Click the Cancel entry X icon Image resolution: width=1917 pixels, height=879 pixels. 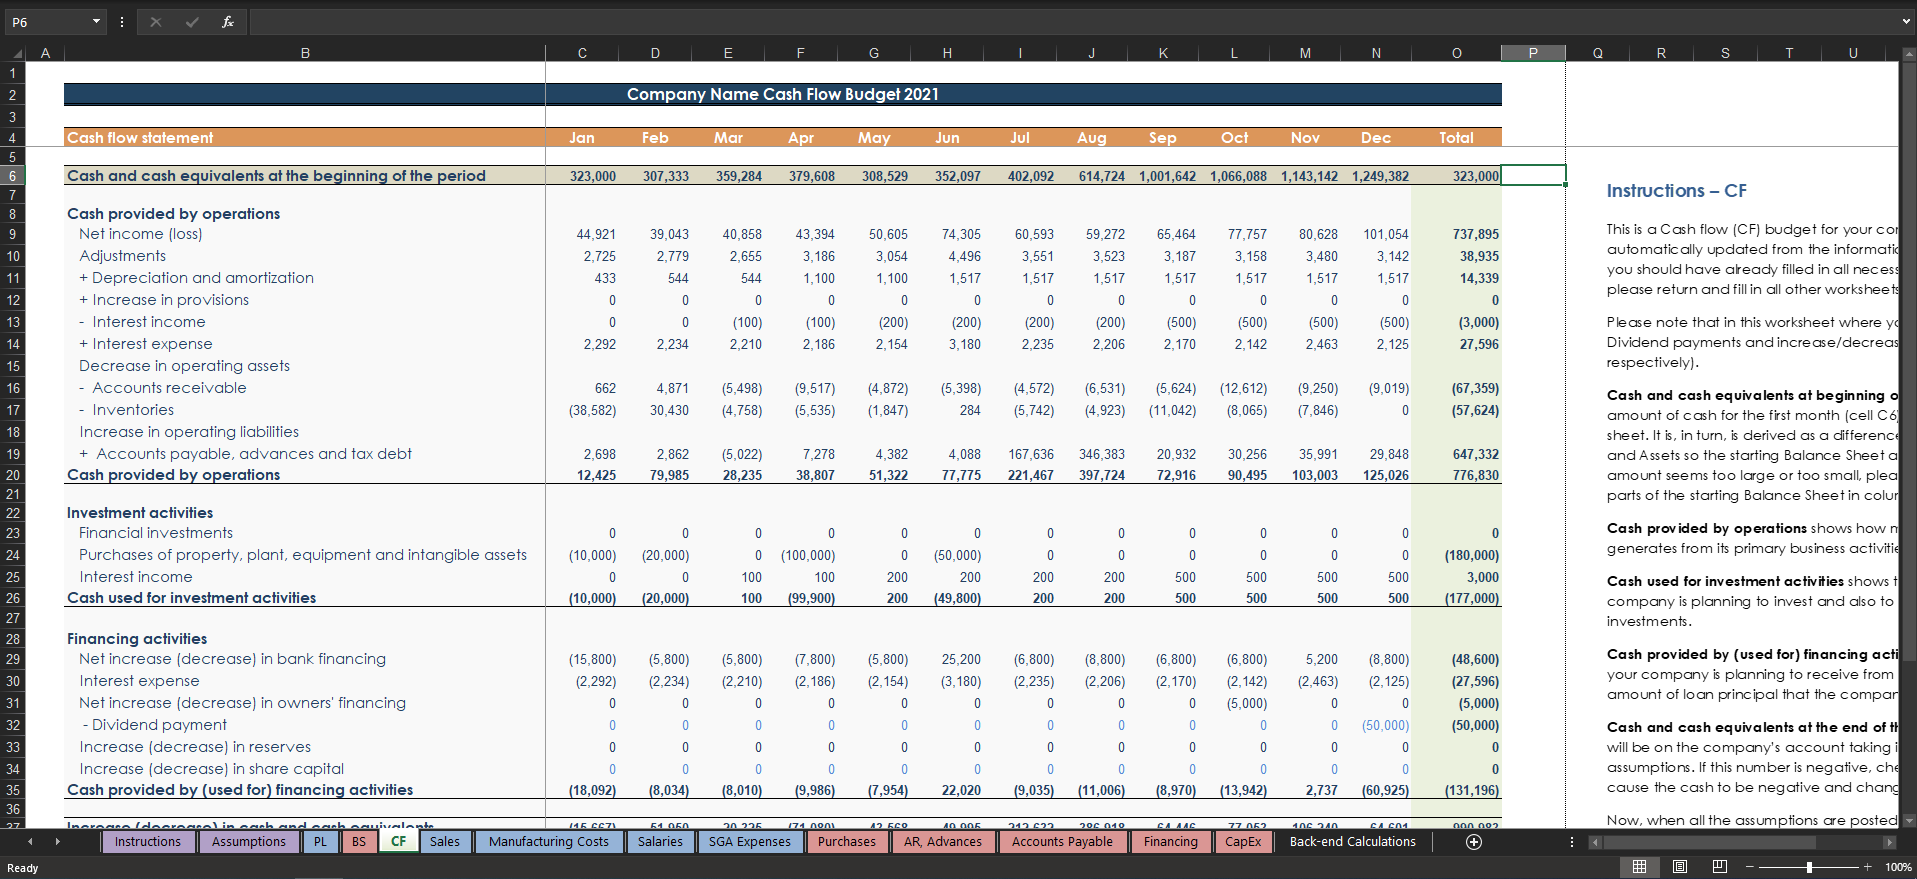click(155, 22)
